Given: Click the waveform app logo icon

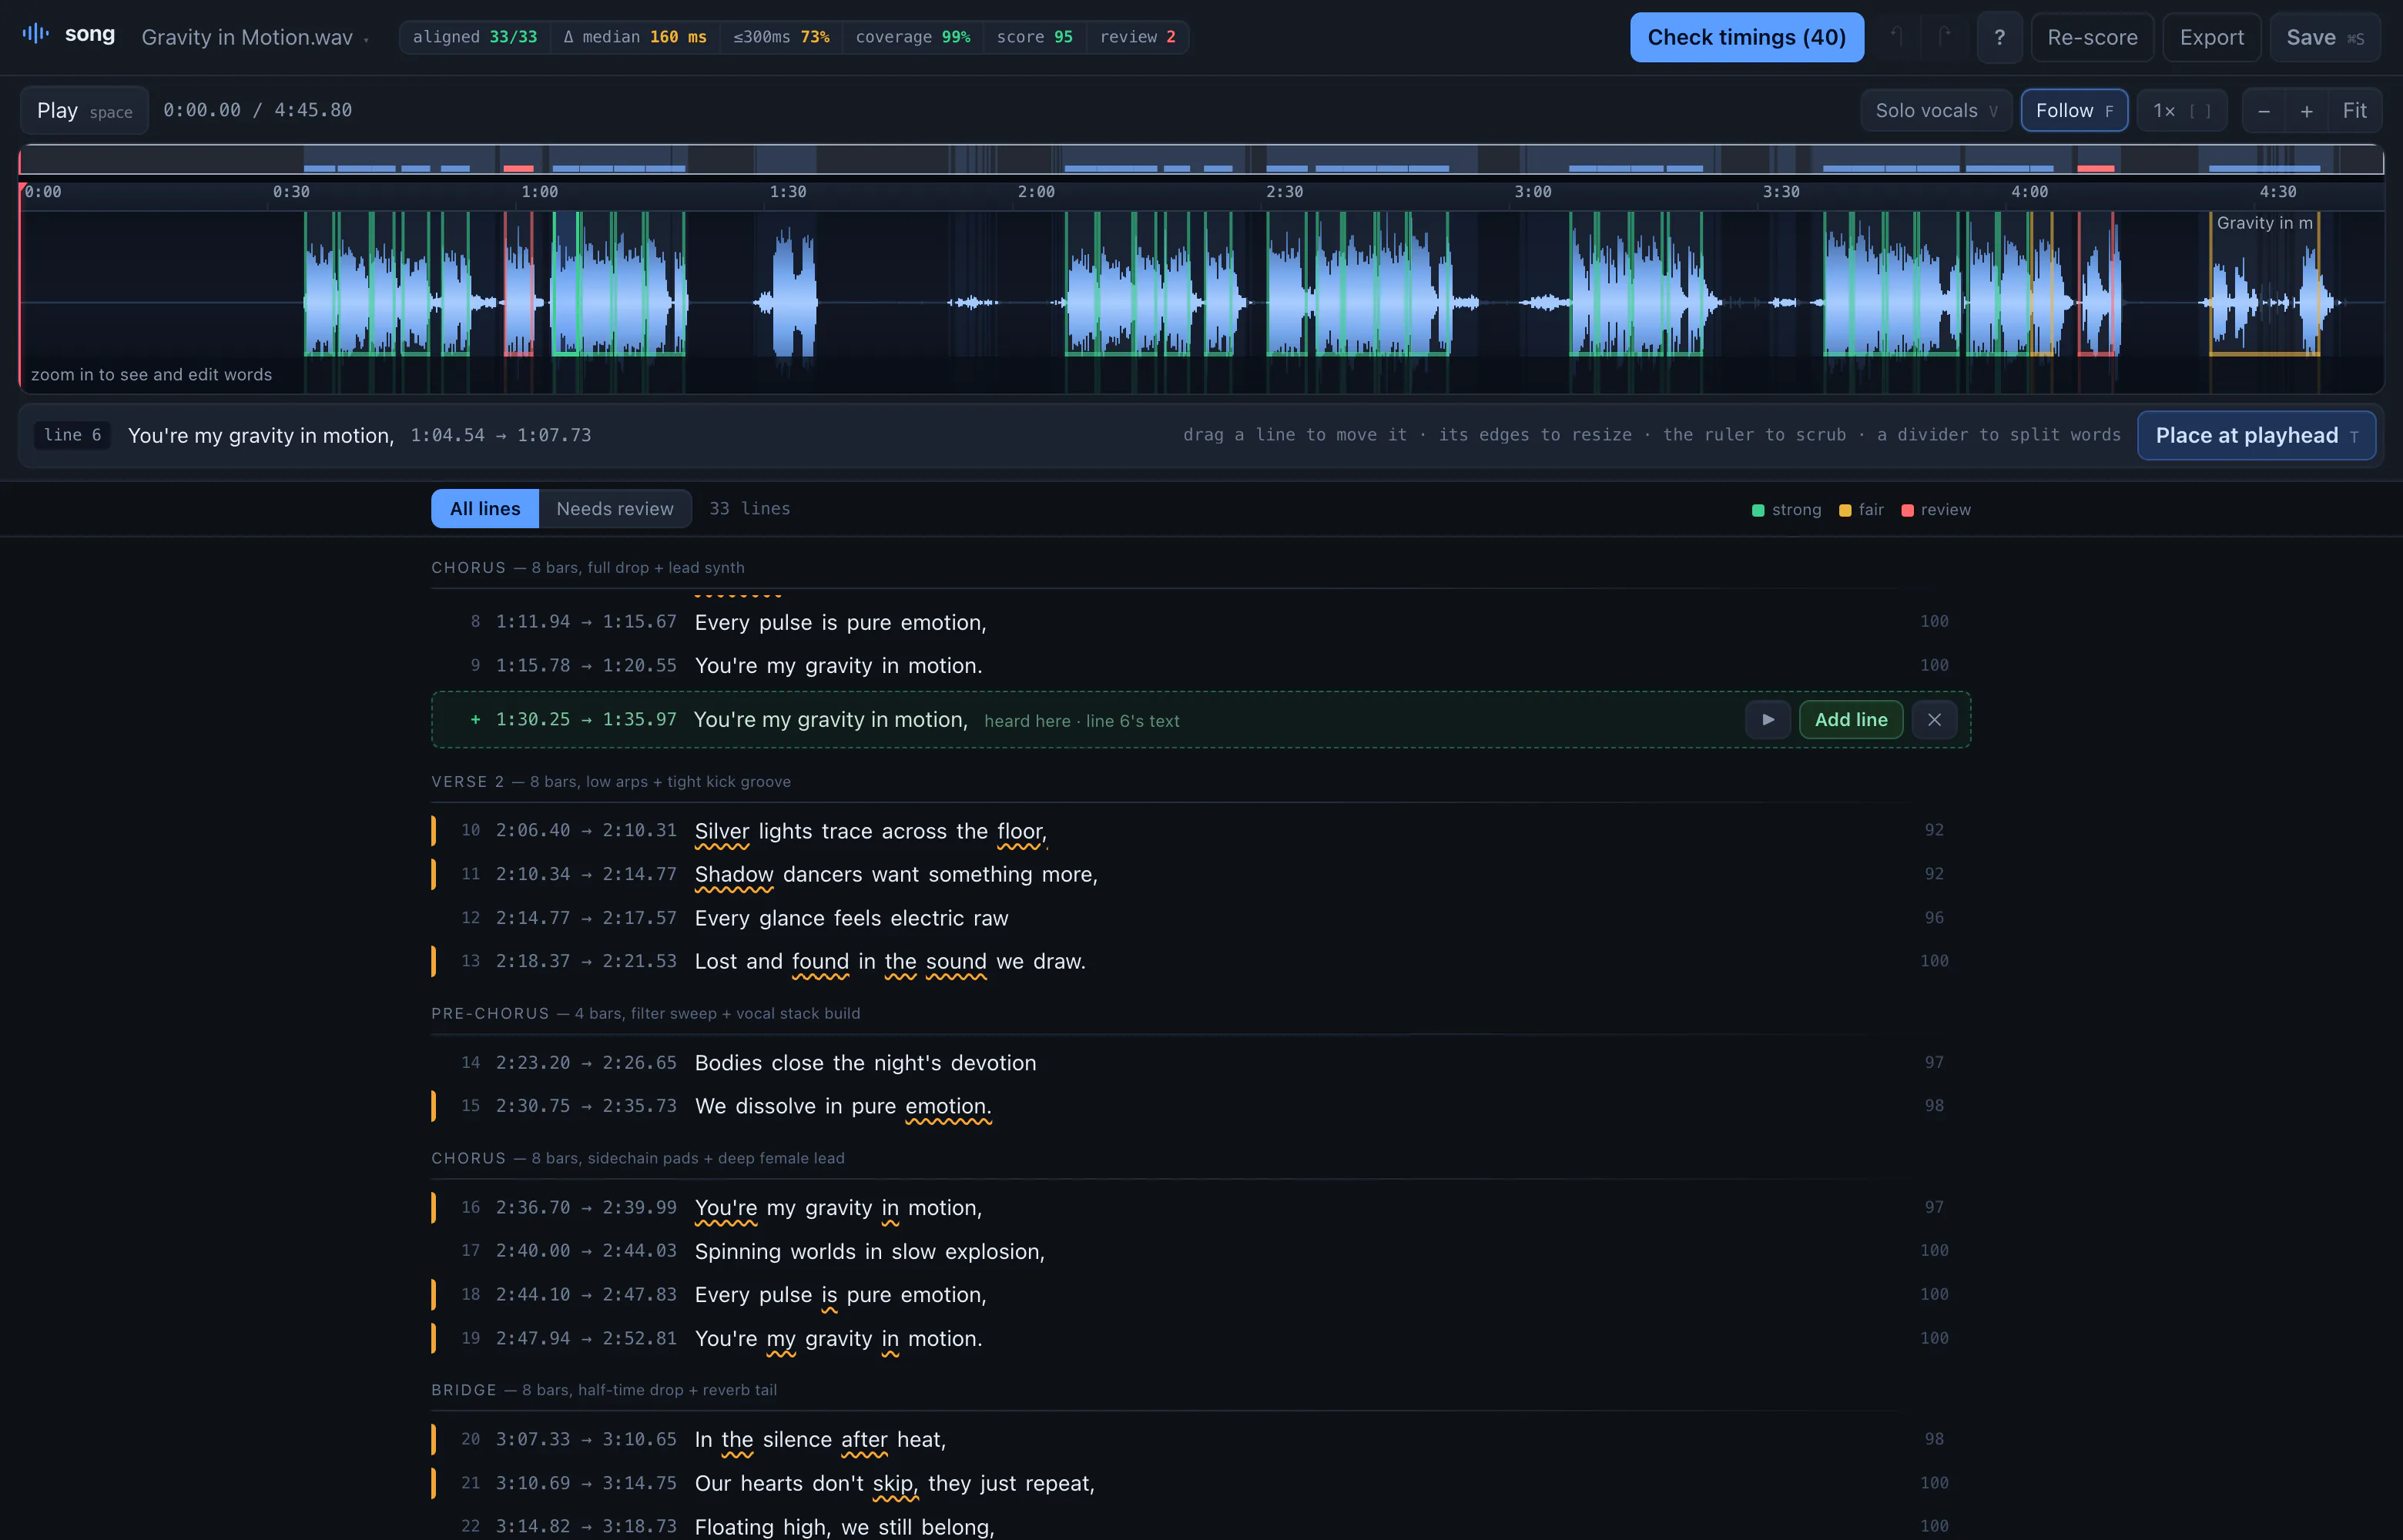Looking at the screenshot, I should 35,34.
